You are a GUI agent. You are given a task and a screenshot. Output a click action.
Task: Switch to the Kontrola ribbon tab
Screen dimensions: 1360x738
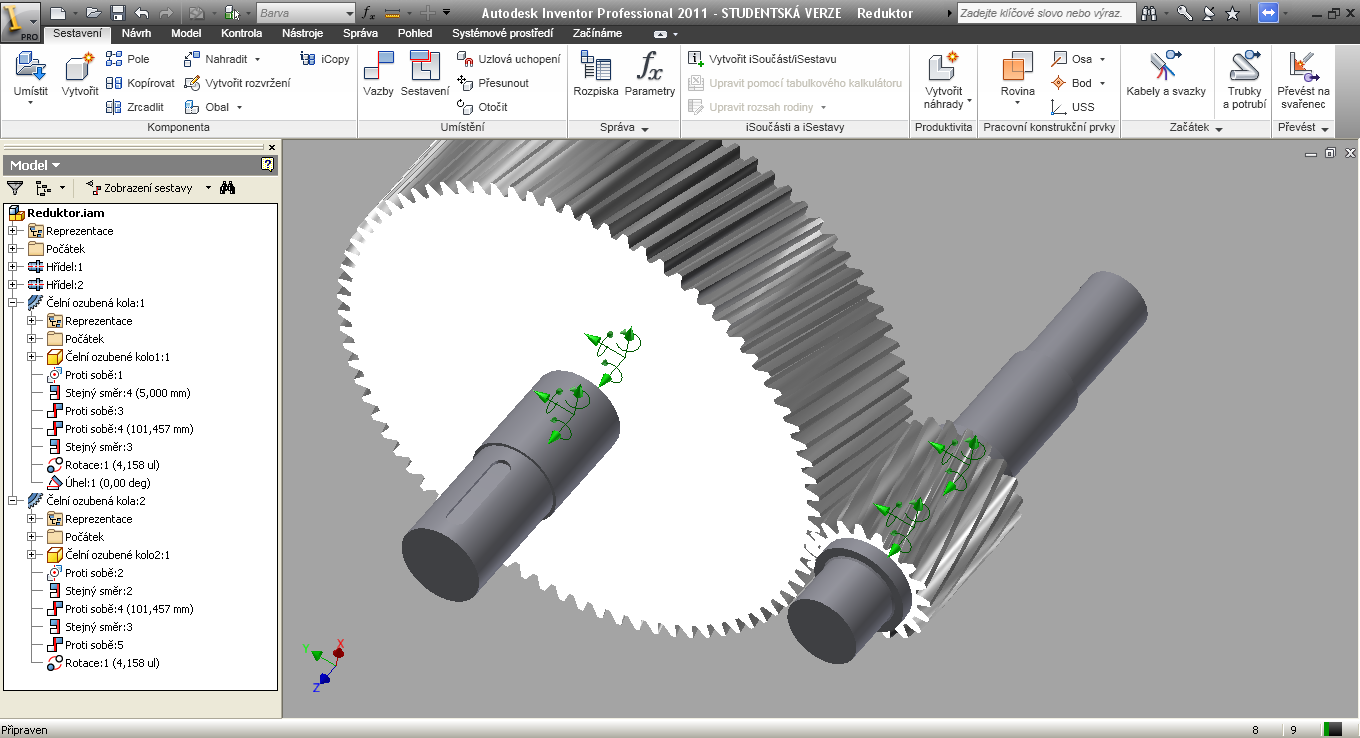pos(241,33)
